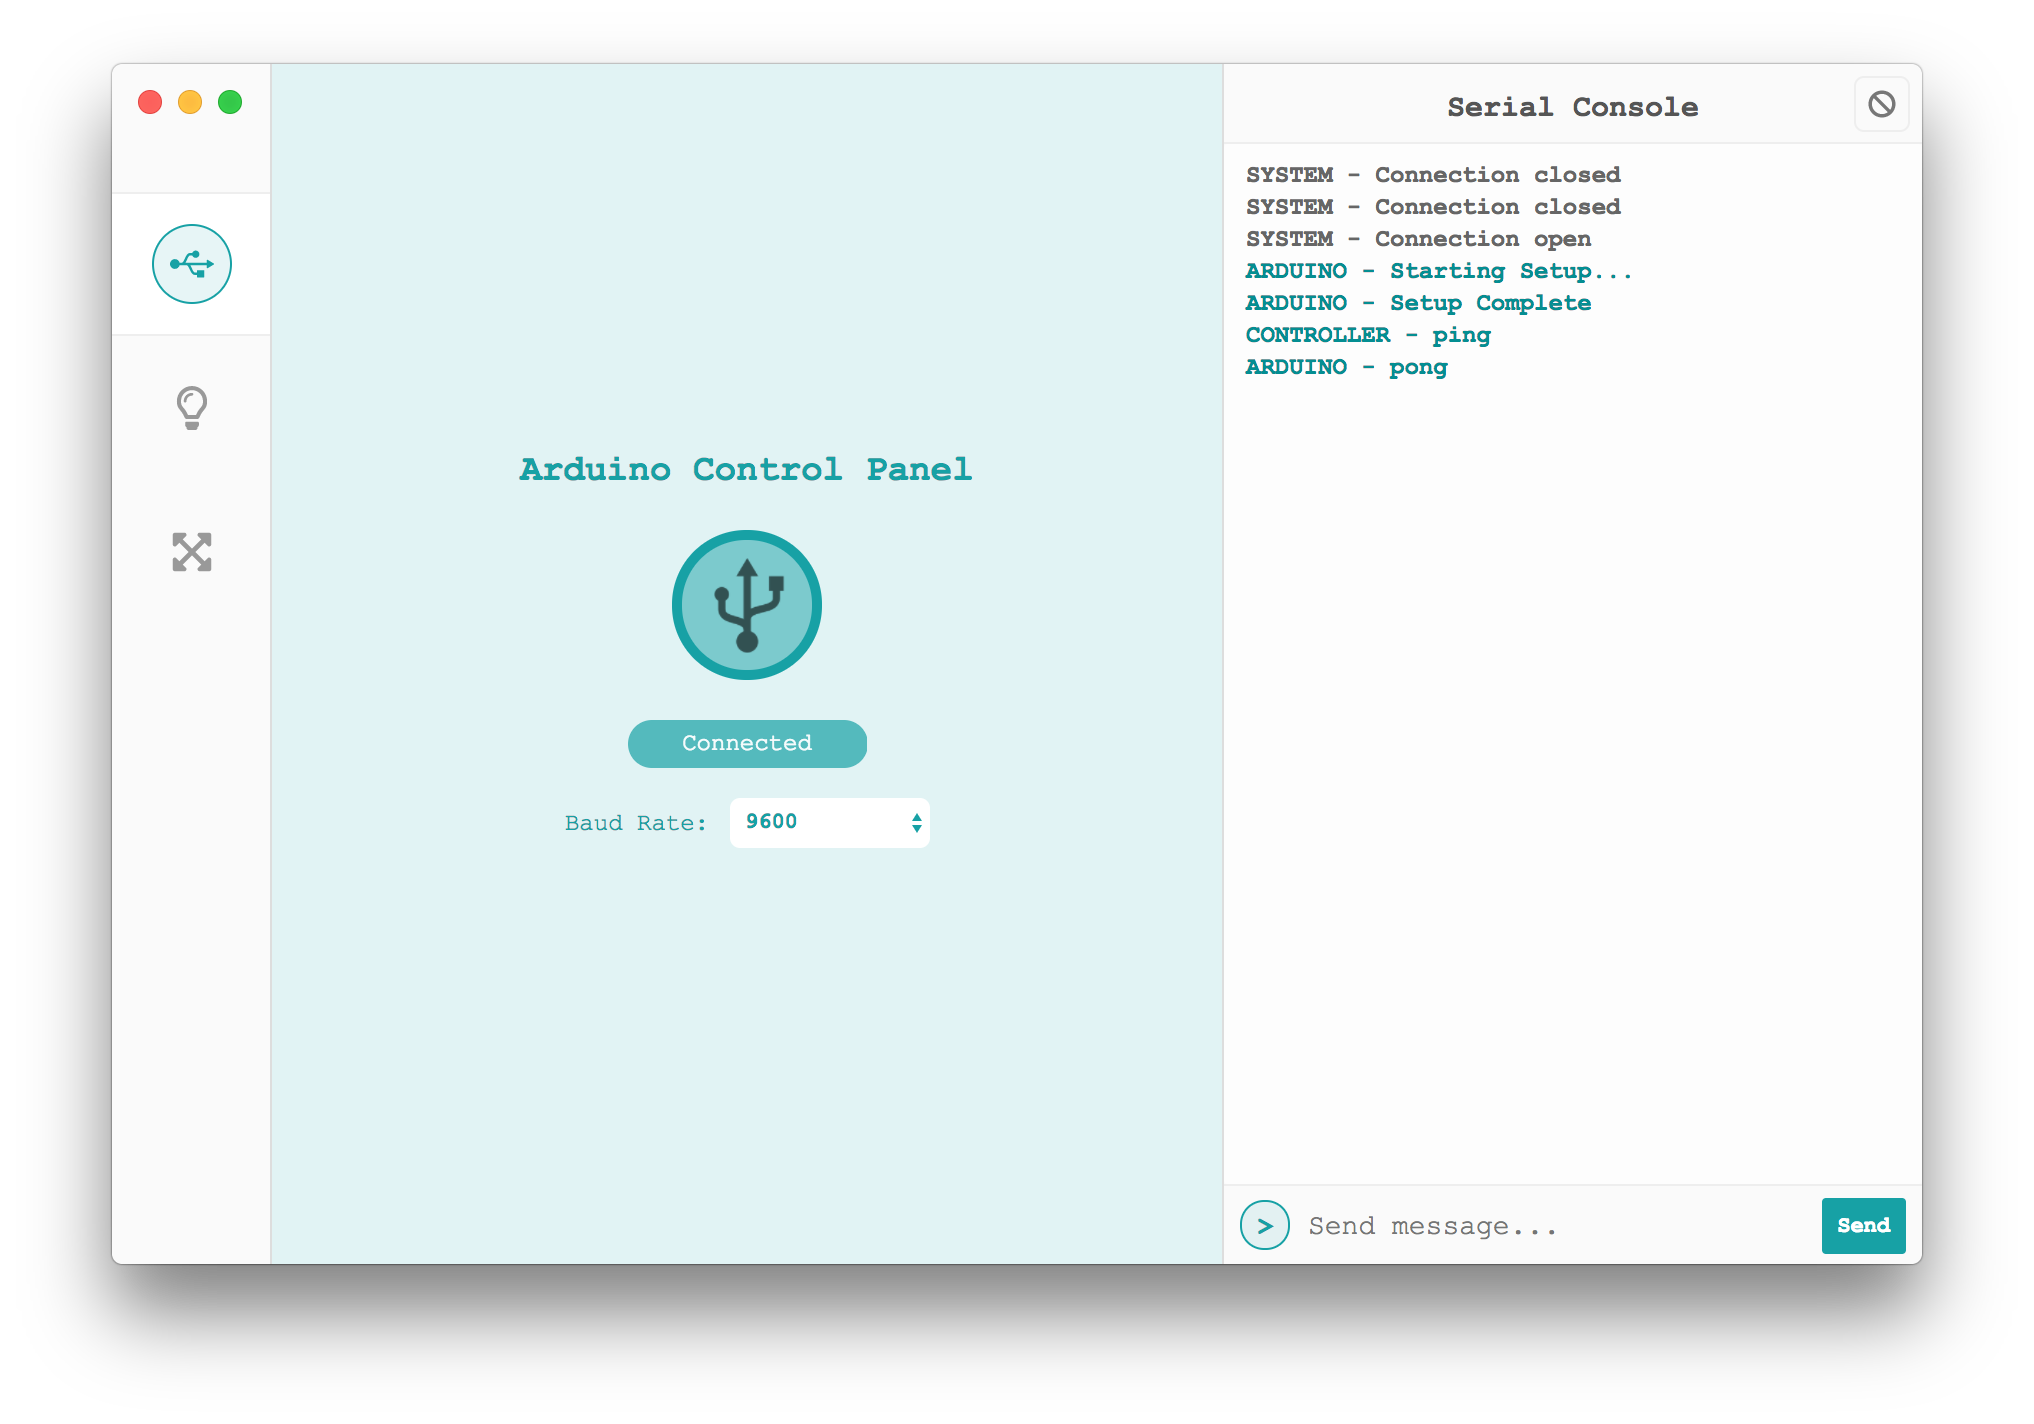Click the "ARDUINO - Starting Setup..." entry

(x=1439, y=270)
